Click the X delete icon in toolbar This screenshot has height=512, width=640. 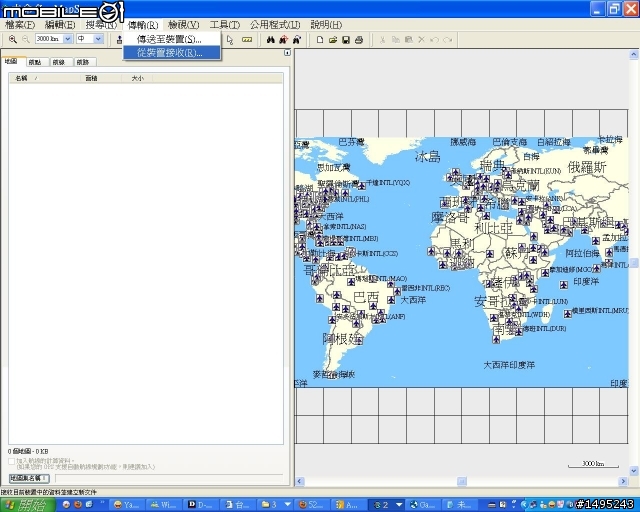click(x=422, y=40)
